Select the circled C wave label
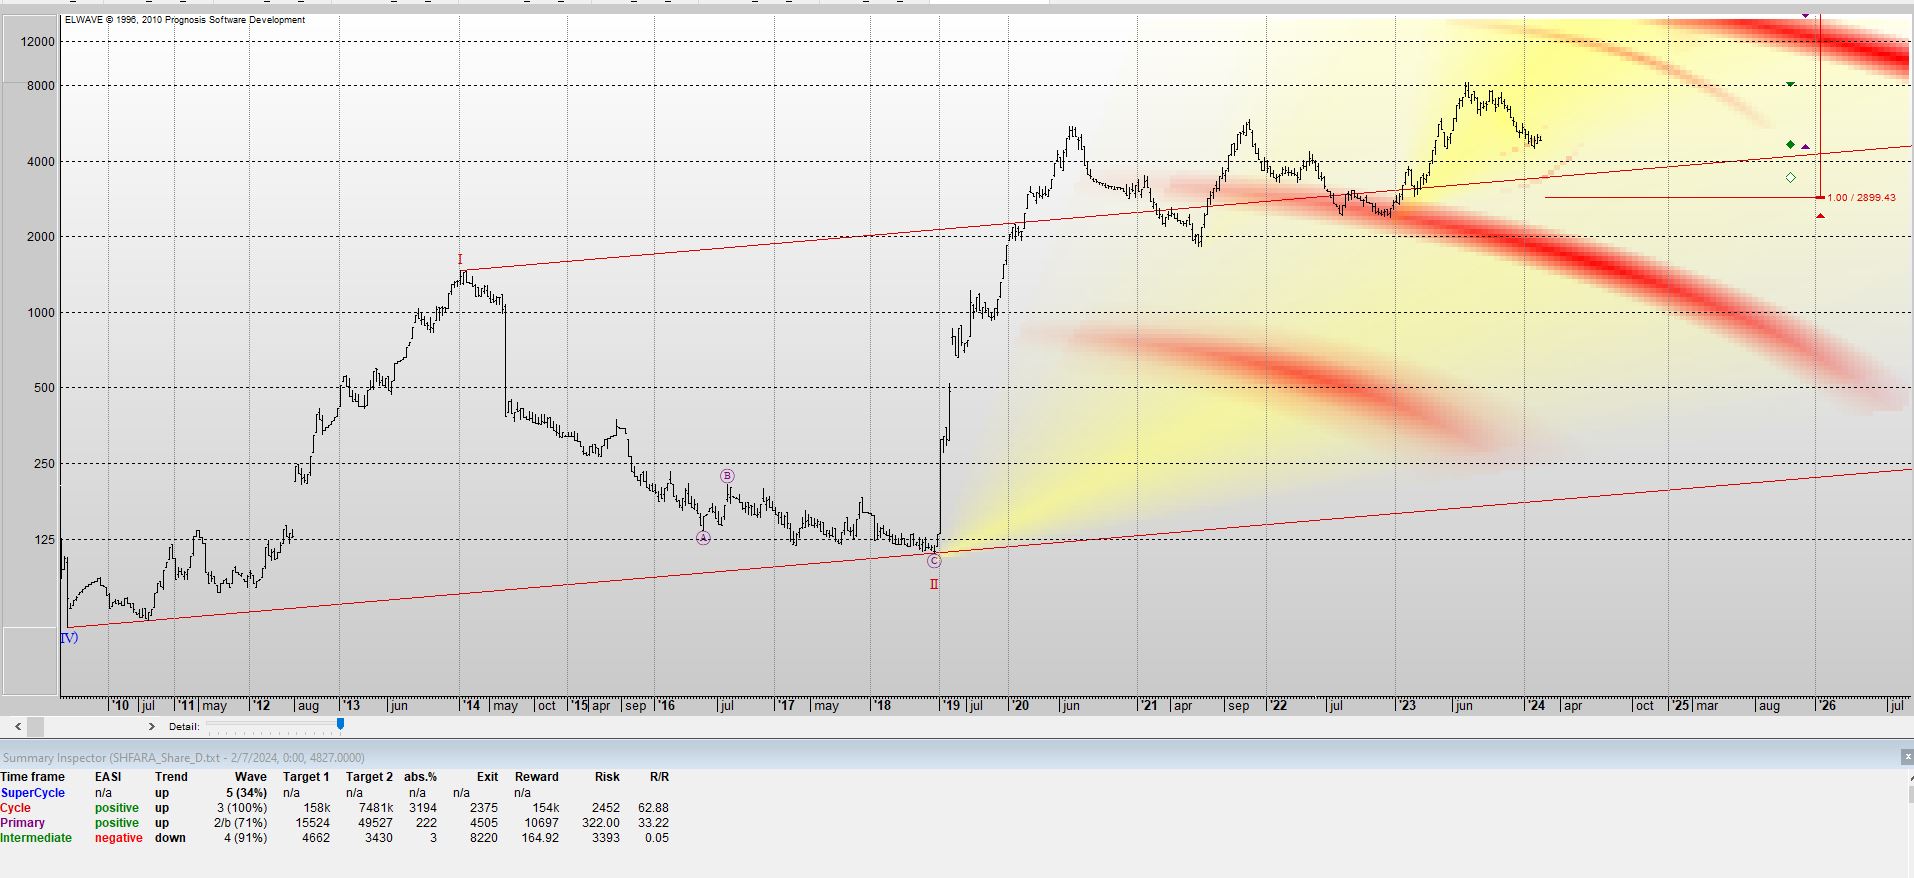 (x=934, y=561)
